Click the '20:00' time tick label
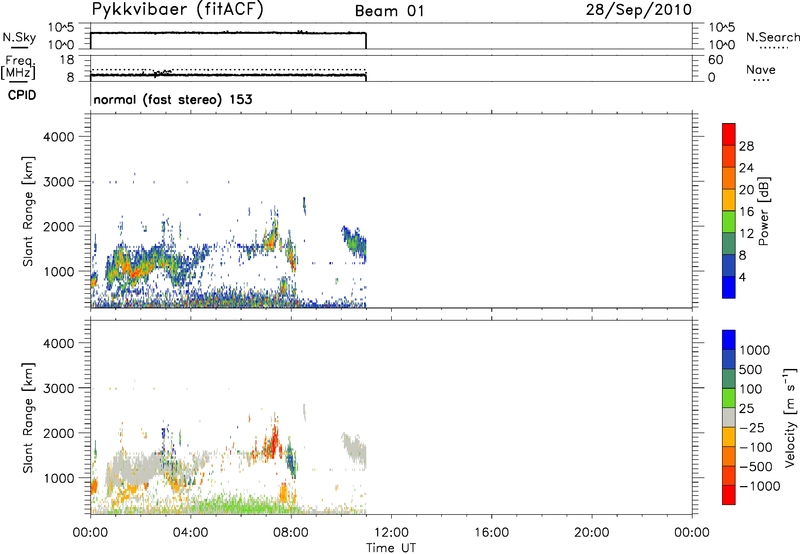This screenshot has height=554, width=800. pyautogui.click(x=592, y=533)
